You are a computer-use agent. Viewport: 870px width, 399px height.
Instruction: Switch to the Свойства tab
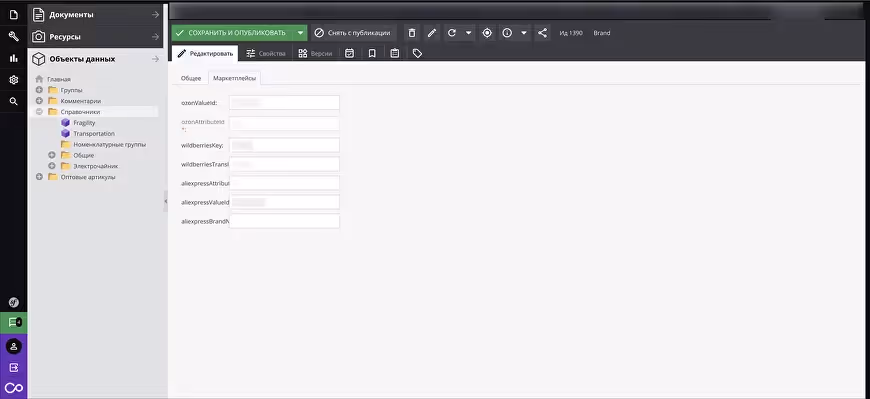tap(266, 53)
